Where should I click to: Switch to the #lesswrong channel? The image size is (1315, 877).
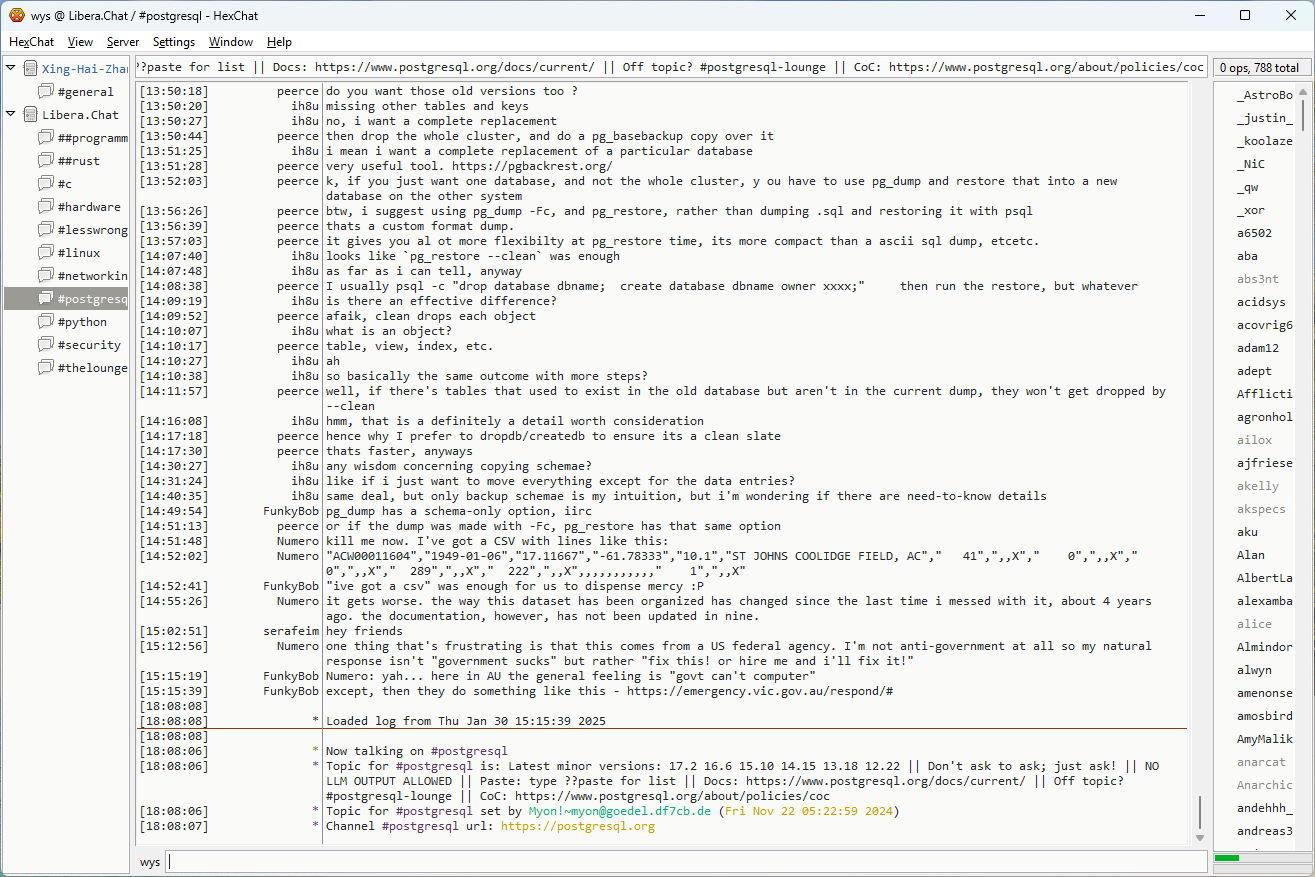[x=93, y=230]
